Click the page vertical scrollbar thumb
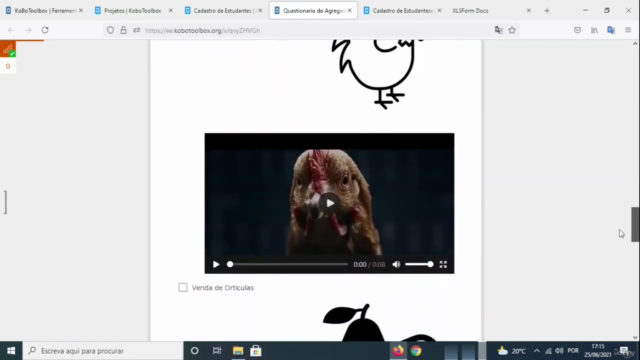The width and height of the screenshot is (640, 360). pos(635,224)
